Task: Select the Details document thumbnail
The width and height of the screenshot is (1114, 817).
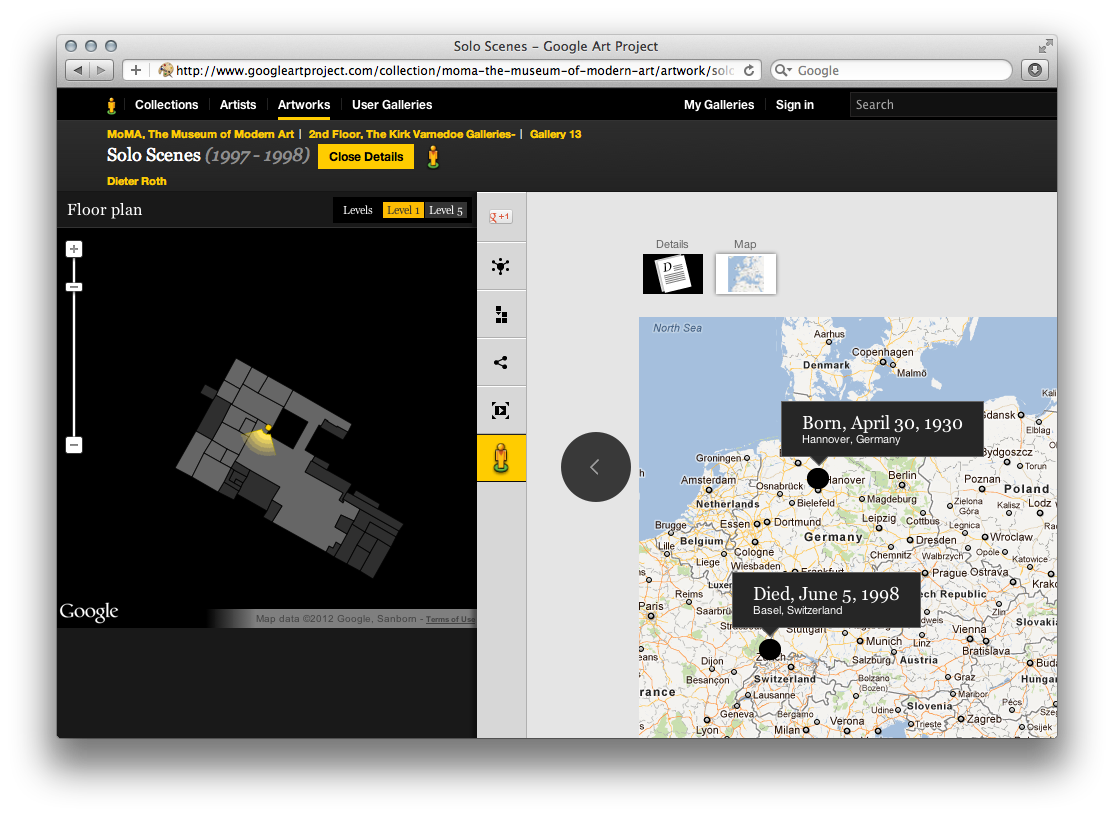Action: [x=672, y=274]
